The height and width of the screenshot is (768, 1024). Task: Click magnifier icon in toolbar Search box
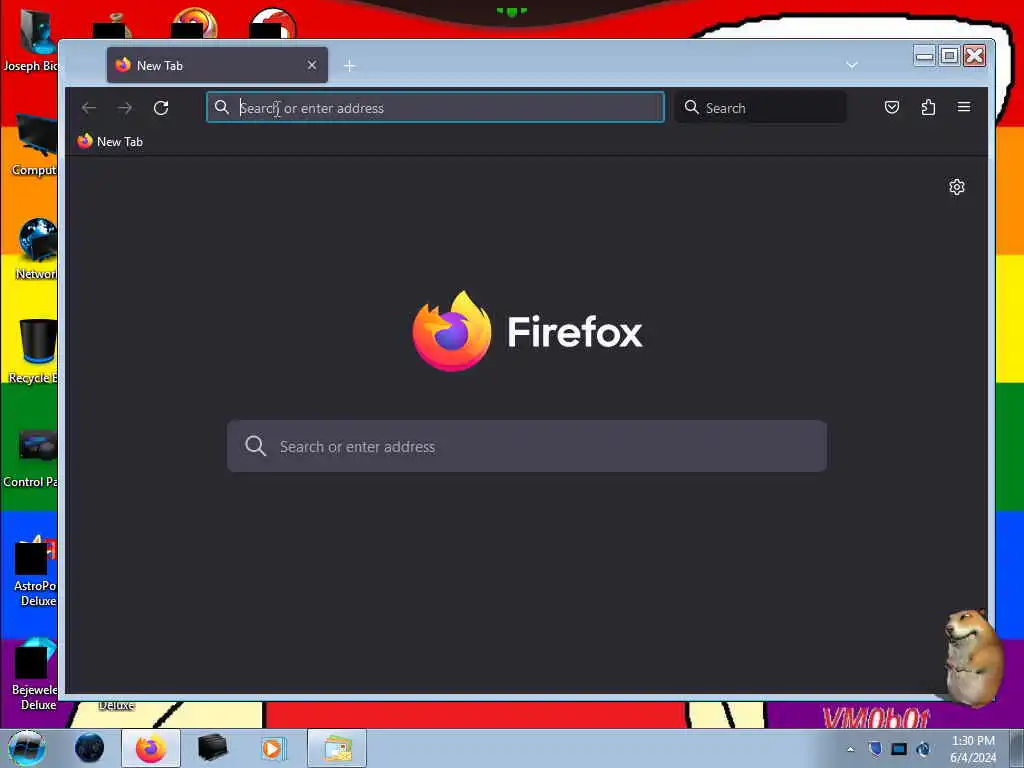coord(692,107)
